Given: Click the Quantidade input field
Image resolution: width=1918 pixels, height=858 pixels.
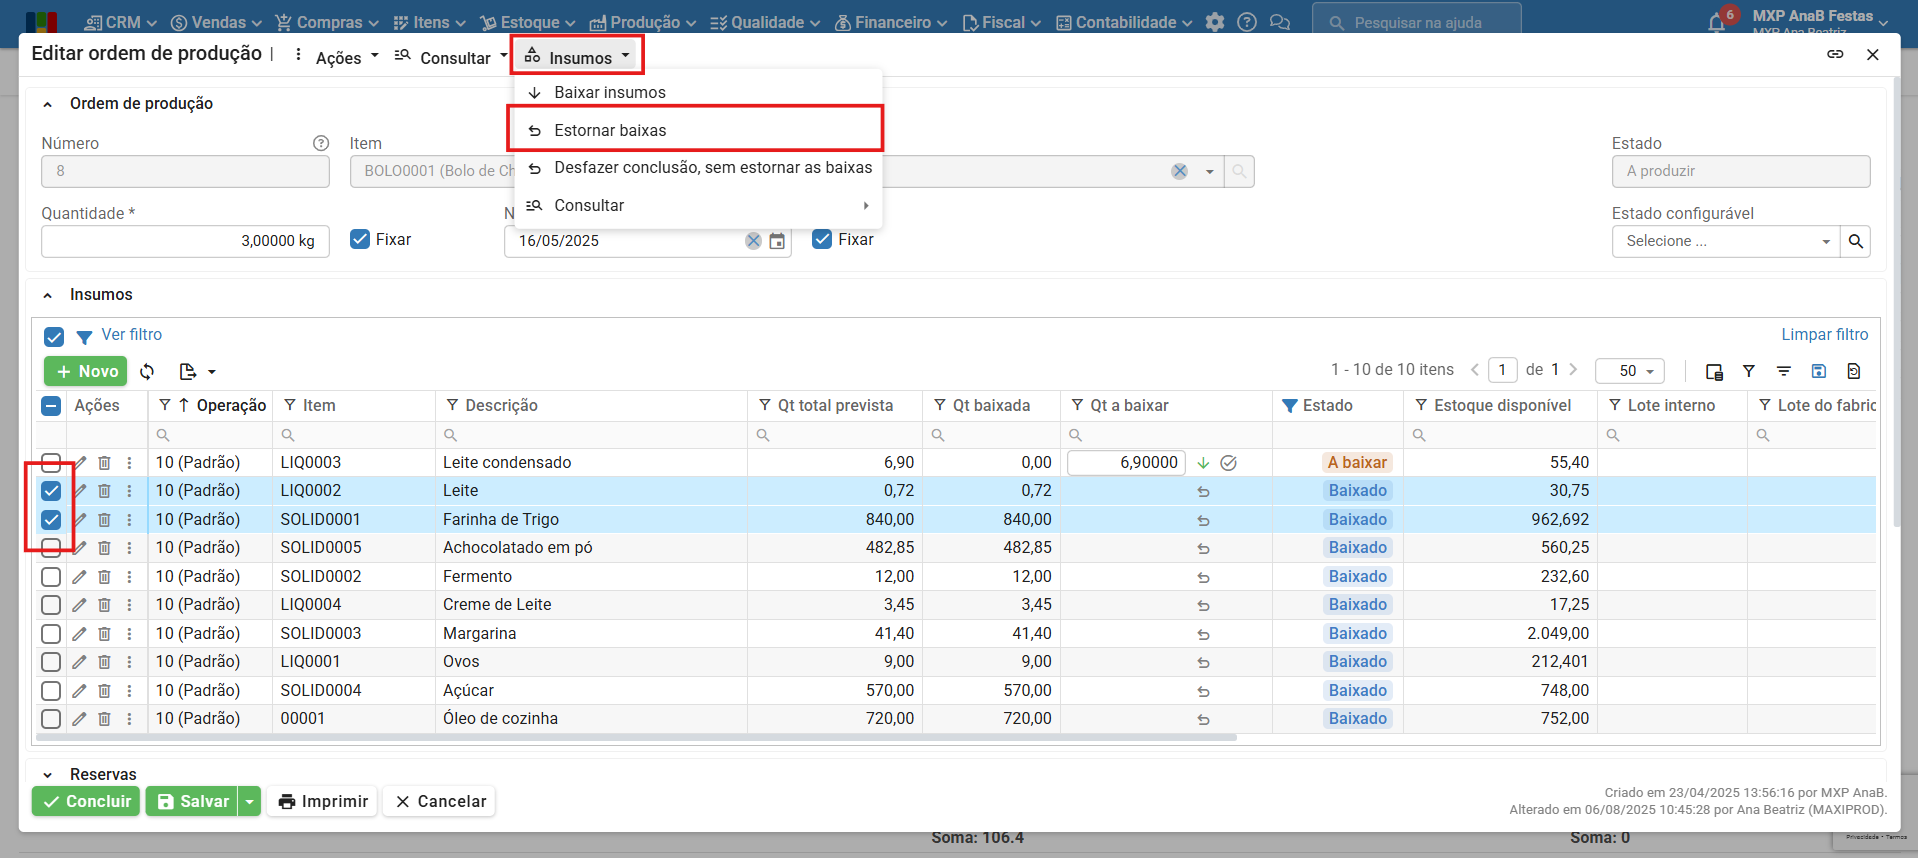Looking at the screenshot, I should pos(185,241).
